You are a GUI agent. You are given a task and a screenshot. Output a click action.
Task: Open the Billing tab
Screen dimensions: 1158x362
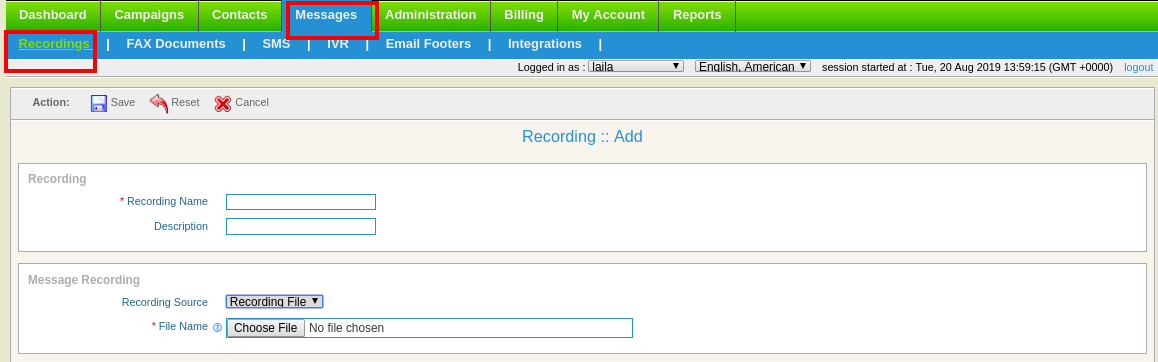coord(524,16)
